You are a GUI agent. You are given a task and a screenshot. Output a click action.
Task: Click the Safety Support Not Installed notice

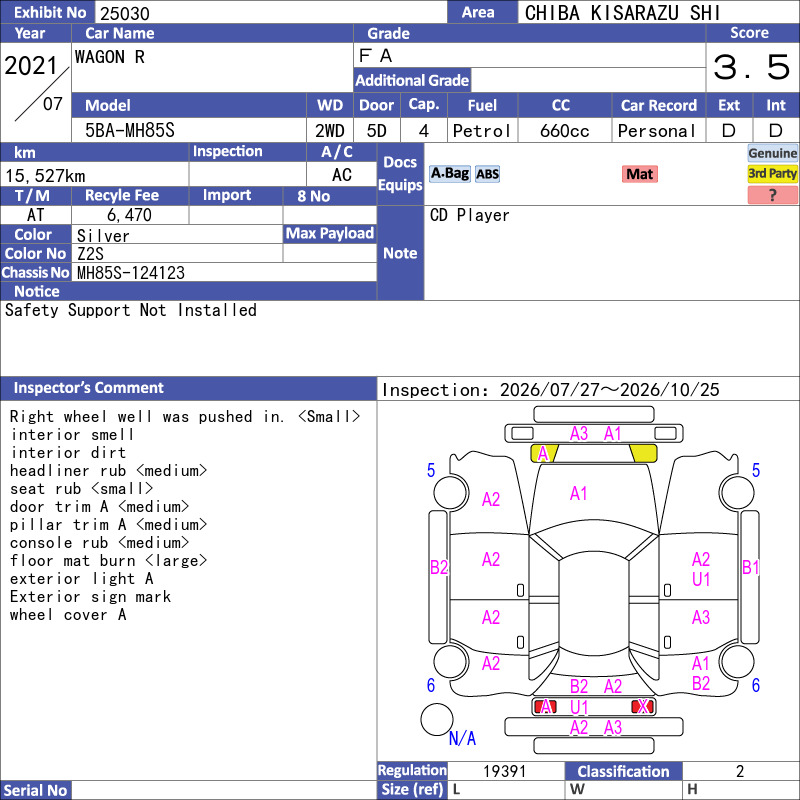click(131, 310)
